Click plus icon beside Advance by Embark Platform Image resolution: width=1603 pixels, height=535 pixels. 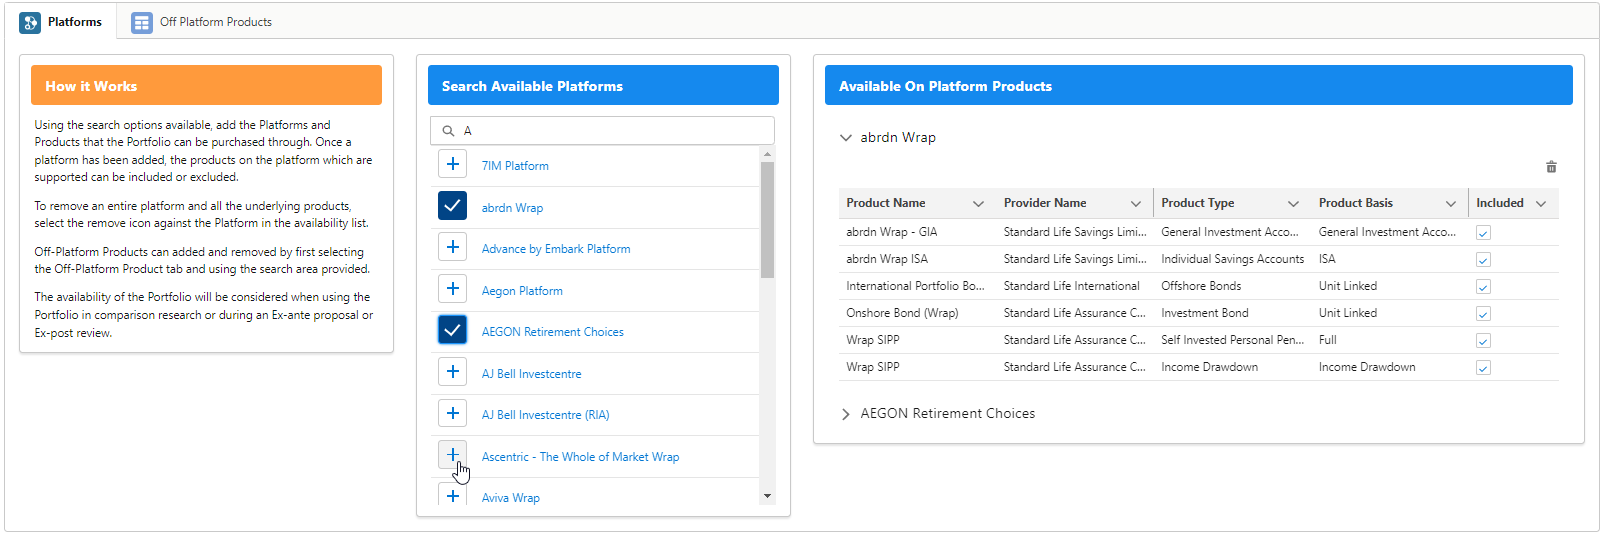453,248
